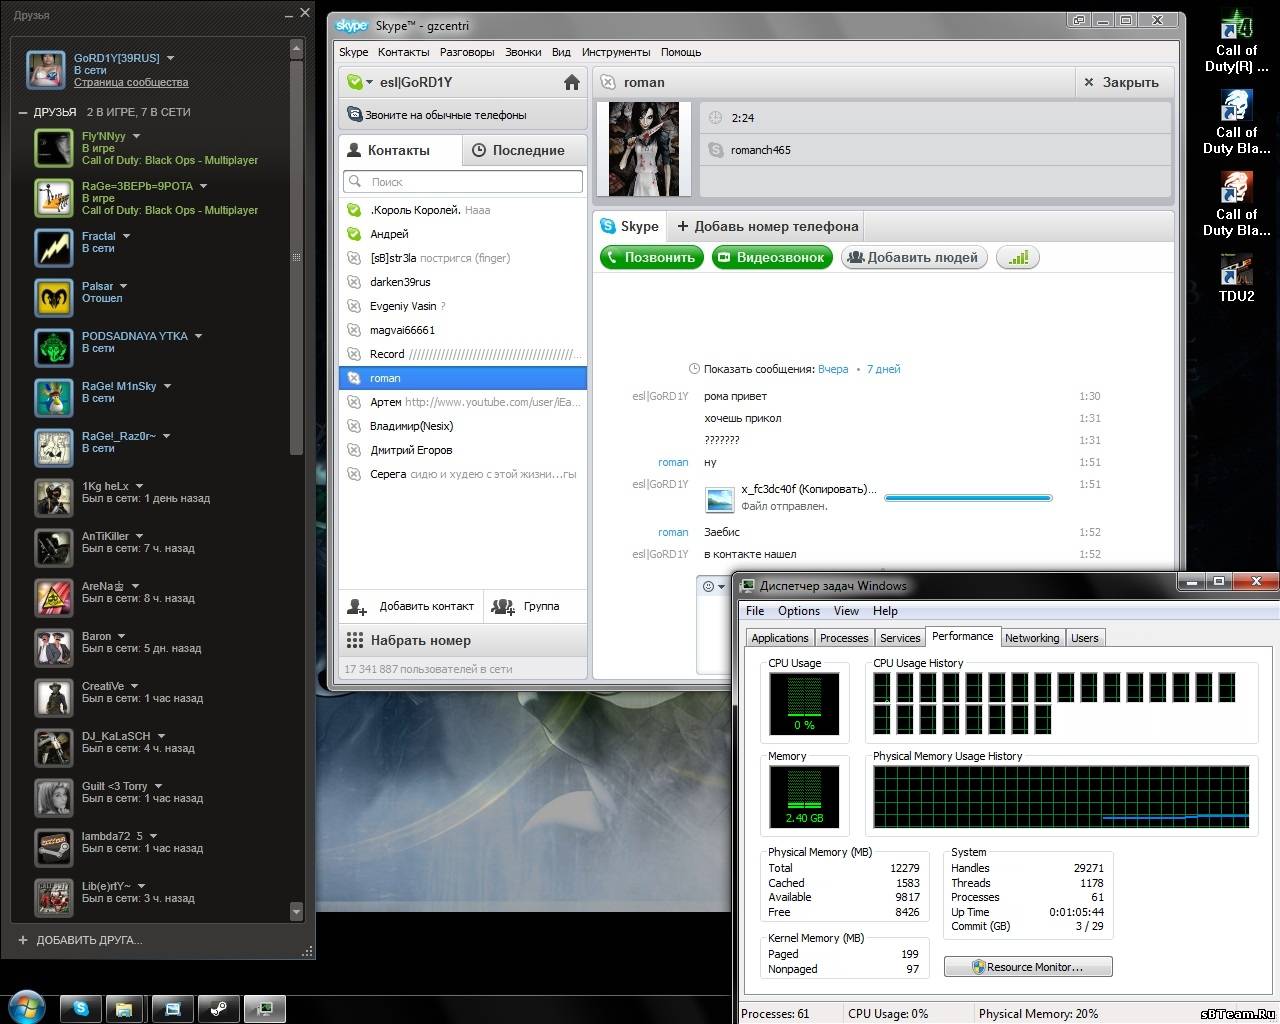The width and height of the screenshot is (1280, 1024).
Task: Open the 'Разговоры' menu in Skype
Action: [x=467, y=52]
